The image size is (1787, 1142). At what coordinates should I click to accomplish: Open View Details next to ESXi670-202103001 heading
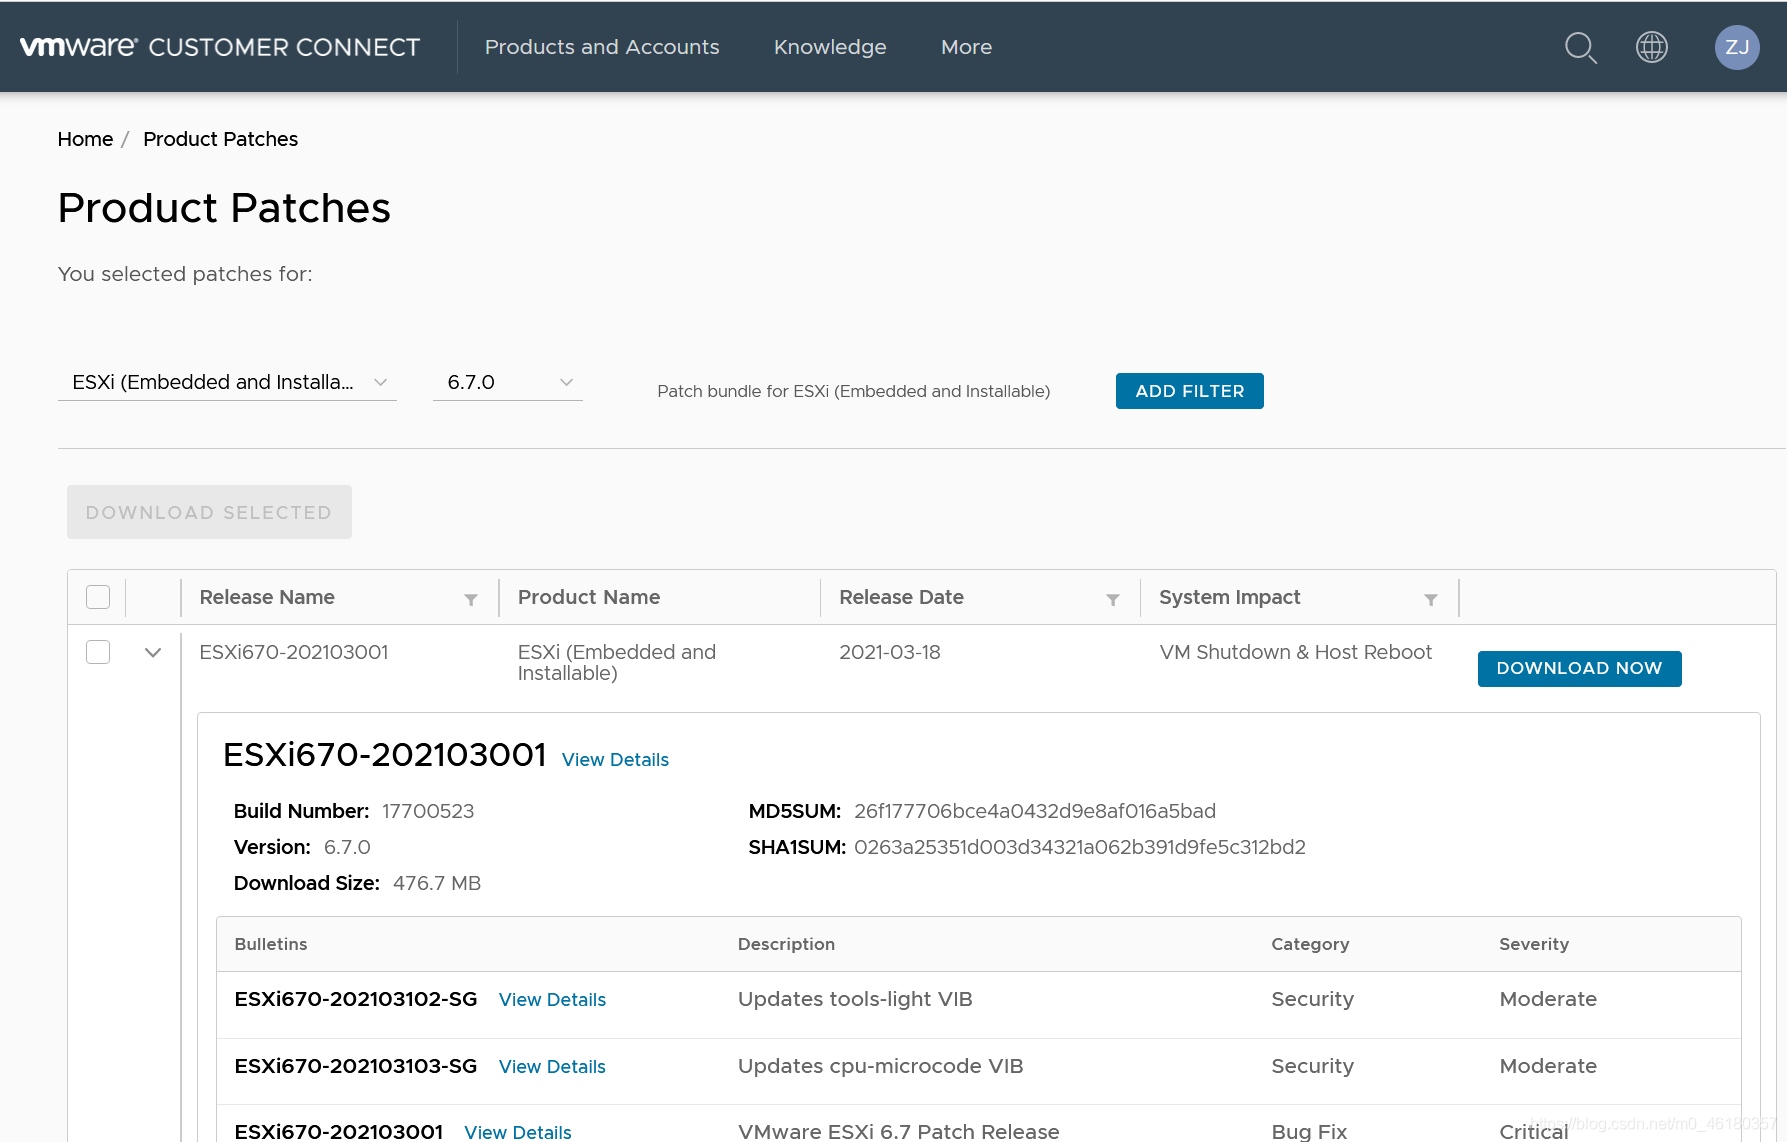[615, 759]
